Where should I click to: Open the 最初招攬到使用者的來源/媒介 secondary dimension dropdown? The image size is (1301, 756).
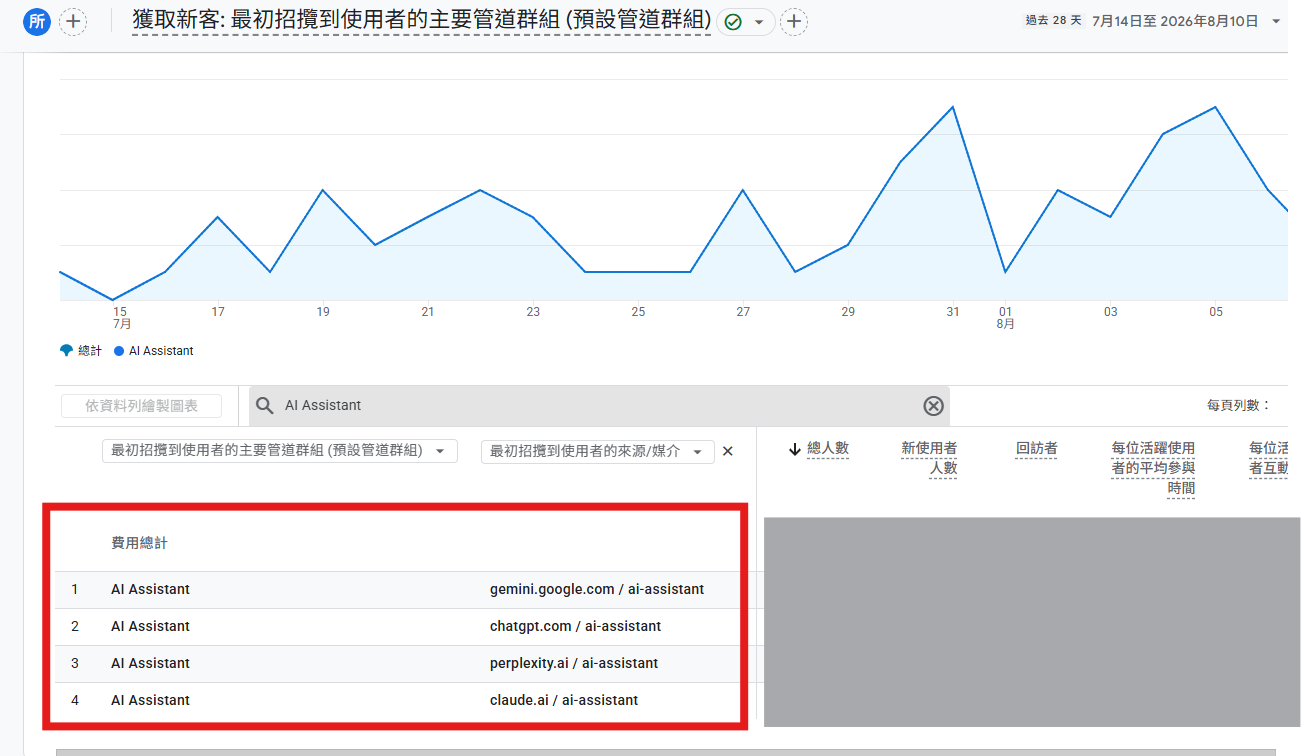click(x=598, y=451)
